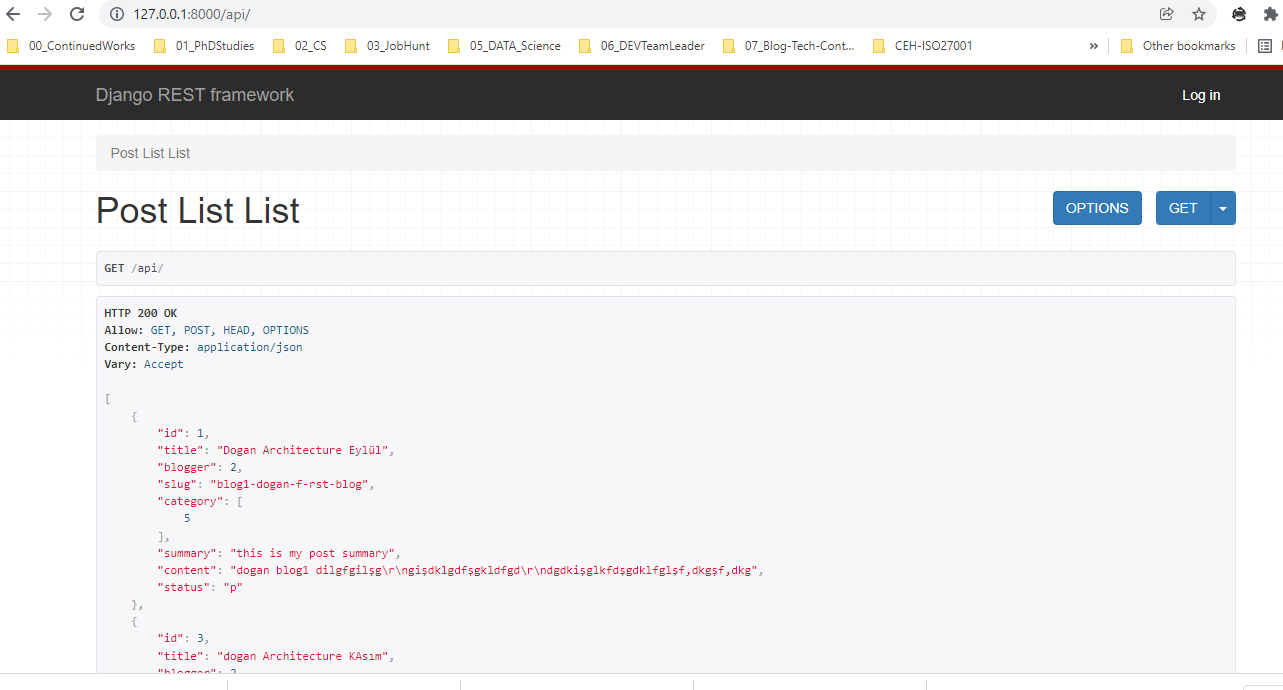Viewport: 1283px width, 690px height.
Task: Open the 06_DEVTeamLeader bookmark folder
Action: 642,46
